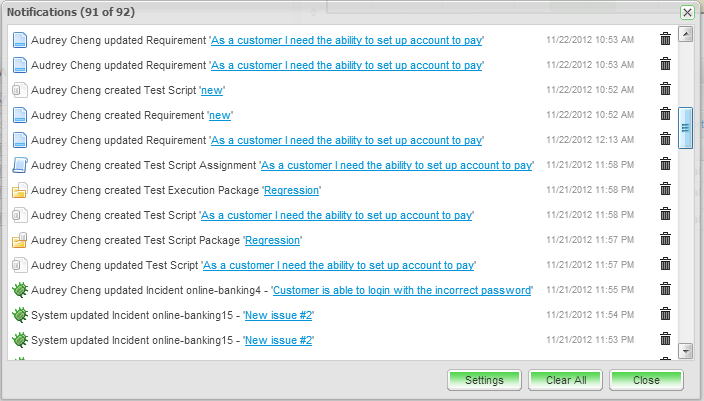This screenshot has height=401, width=704.
Task: Close the Notifications dialog with the X
Action: 687,12
